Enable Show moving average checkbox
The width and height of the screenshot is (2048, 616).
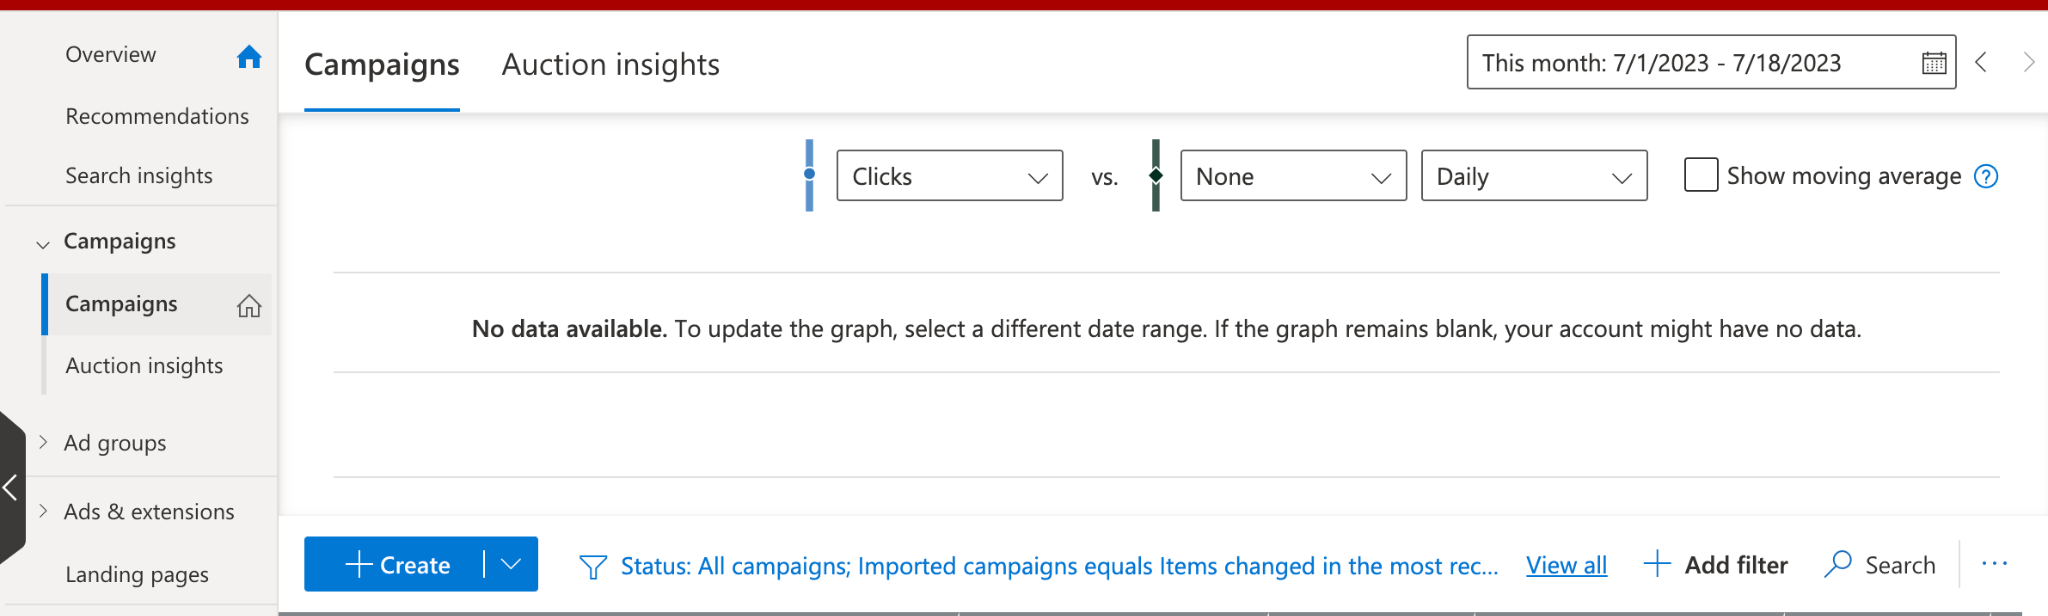1701,175
